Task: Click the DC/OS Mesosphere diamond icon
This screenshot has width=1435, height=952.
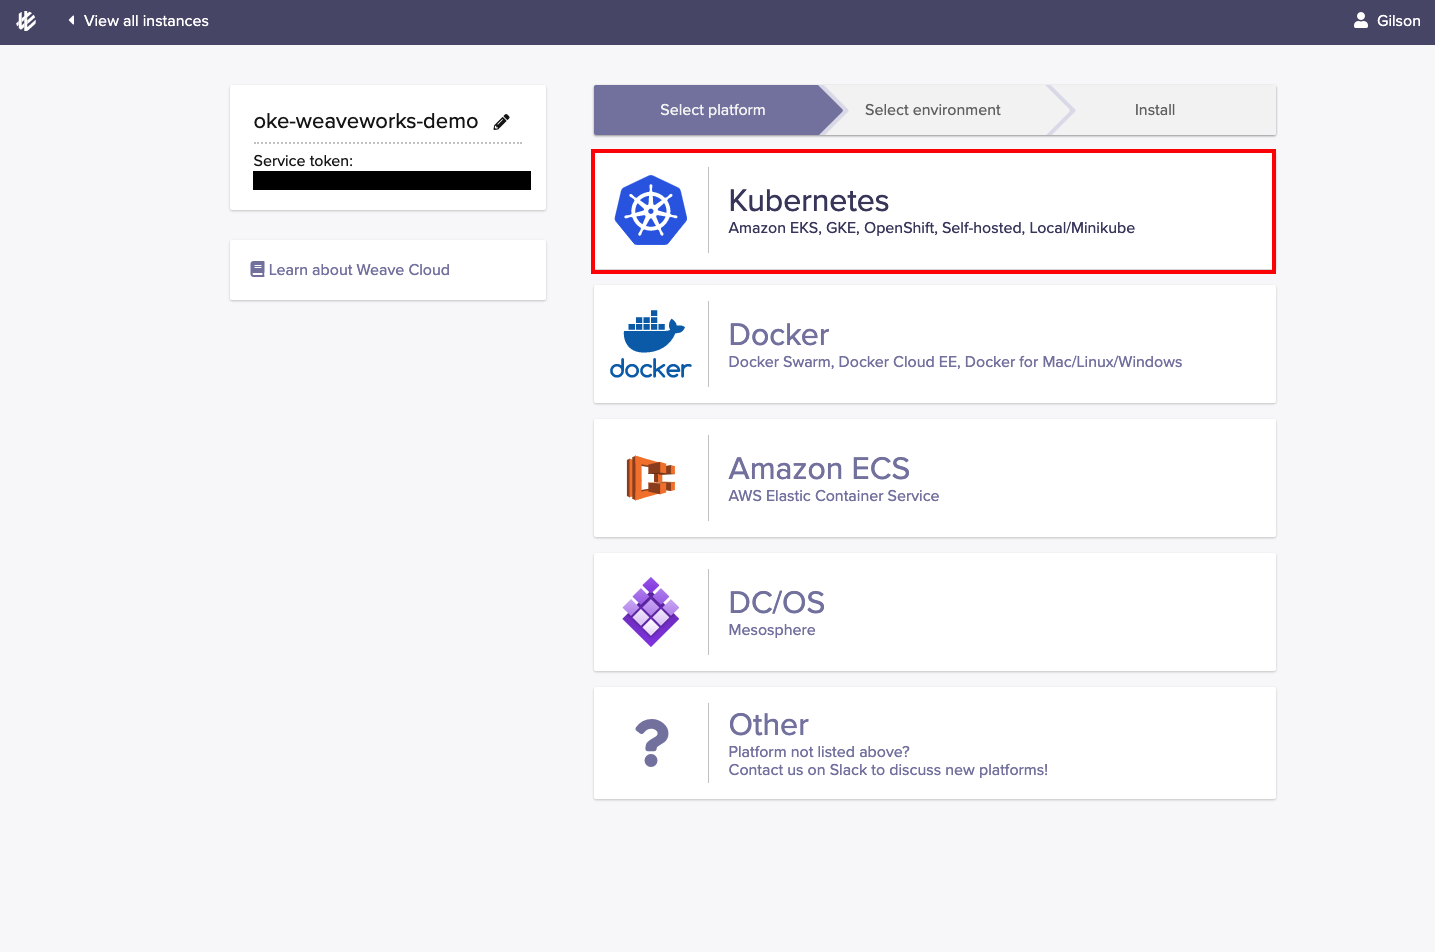Action: pos(651,611)
